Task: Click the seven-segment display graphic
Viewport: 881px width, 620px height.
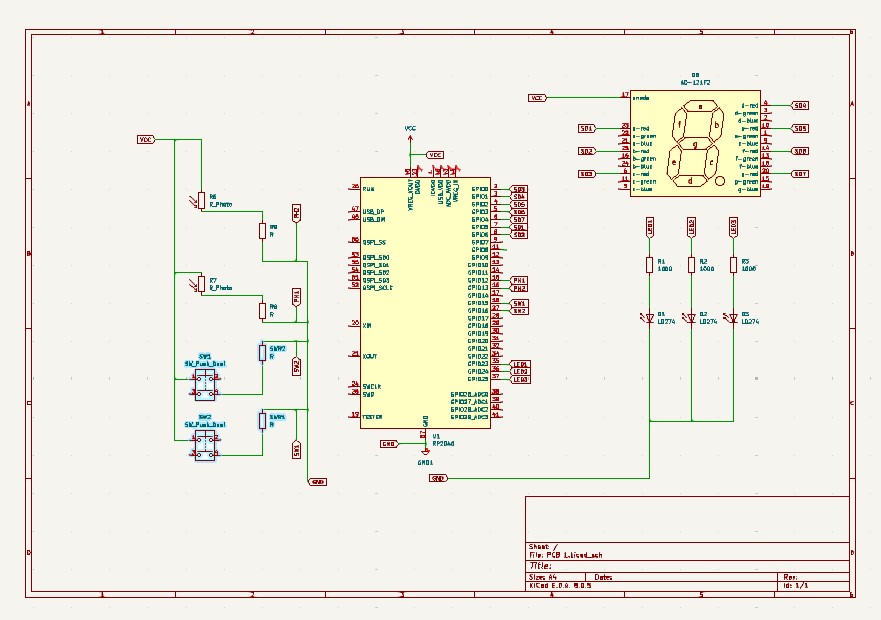Action: pos(697,144)
